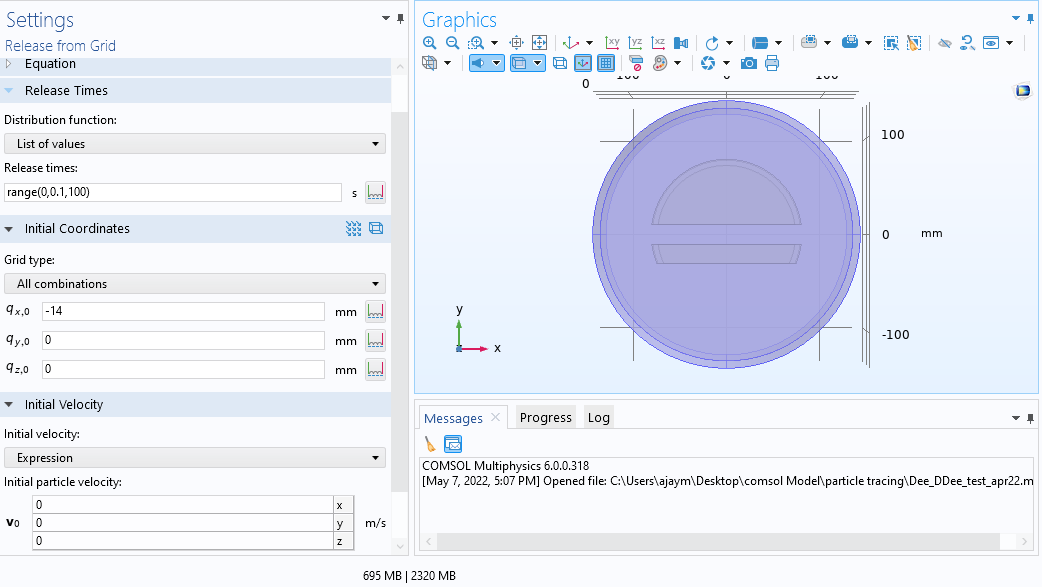Viewport: 1042px width, 587px height.
Task: Toggle the grid display in Graphics toolbar
Action: (x=606, y=63)
